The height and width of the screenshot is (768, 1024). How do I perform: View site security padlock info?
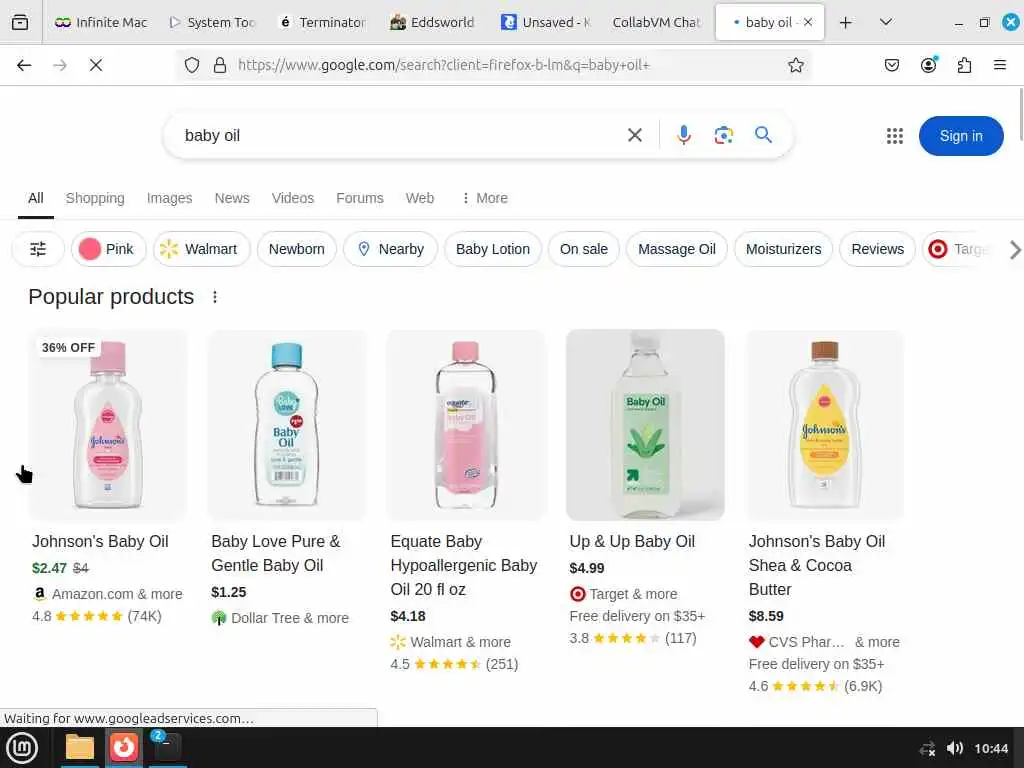220,65
